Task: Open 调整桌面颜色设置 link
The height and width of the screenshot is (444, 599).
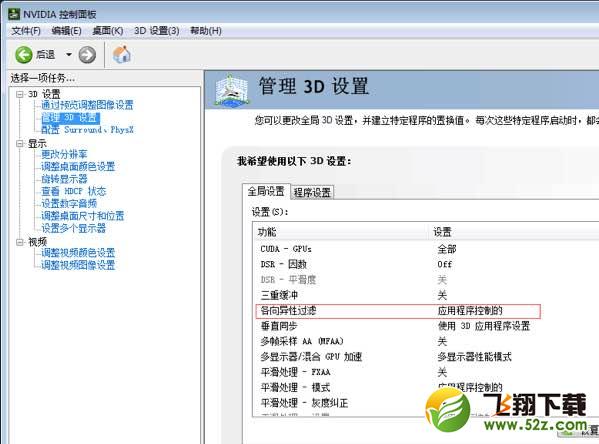Action: (x=78, y=167)
